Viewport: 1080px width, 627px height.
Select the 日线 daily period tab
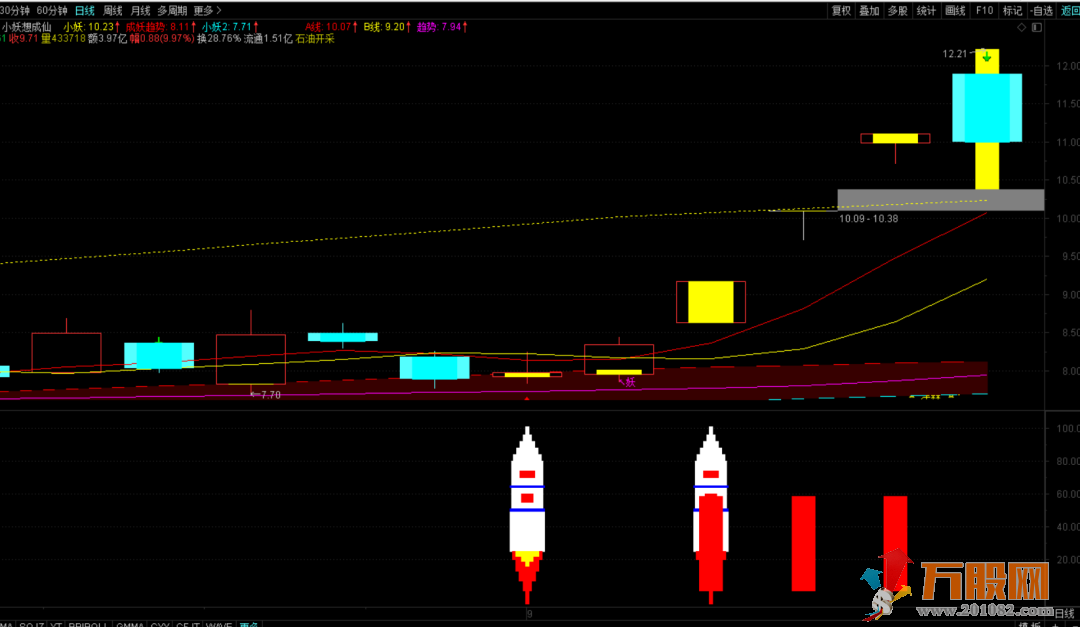pos(85,10)
